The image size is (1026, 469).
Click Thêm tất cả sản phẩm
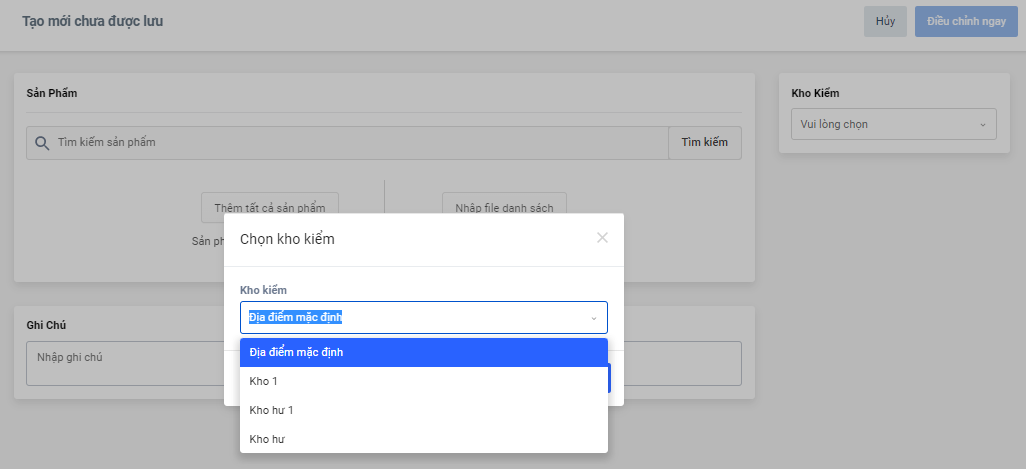coord(270,208)
